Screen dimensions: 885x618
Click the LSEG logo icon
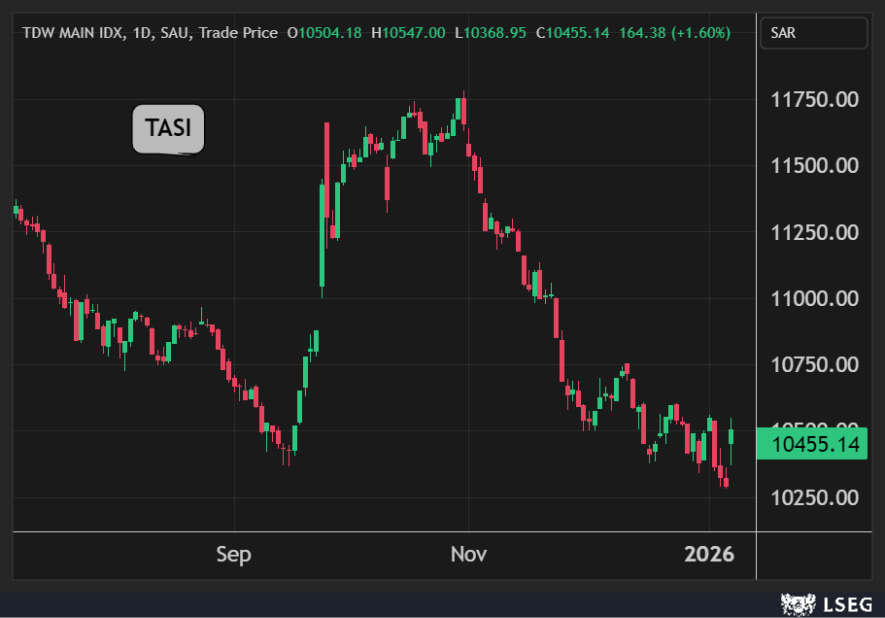click(795, 604)
